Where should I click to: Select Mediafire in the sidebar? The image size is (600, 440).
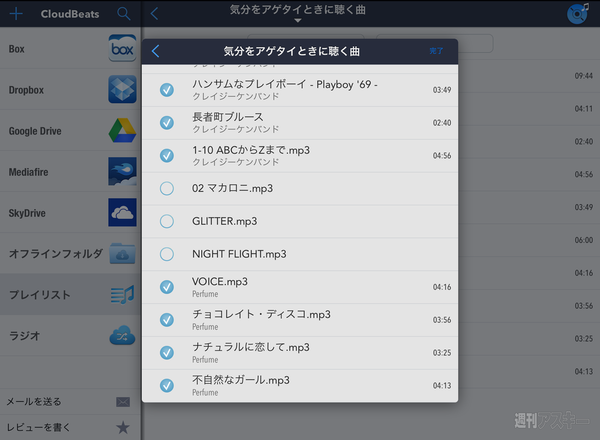[x=70, y=171]
